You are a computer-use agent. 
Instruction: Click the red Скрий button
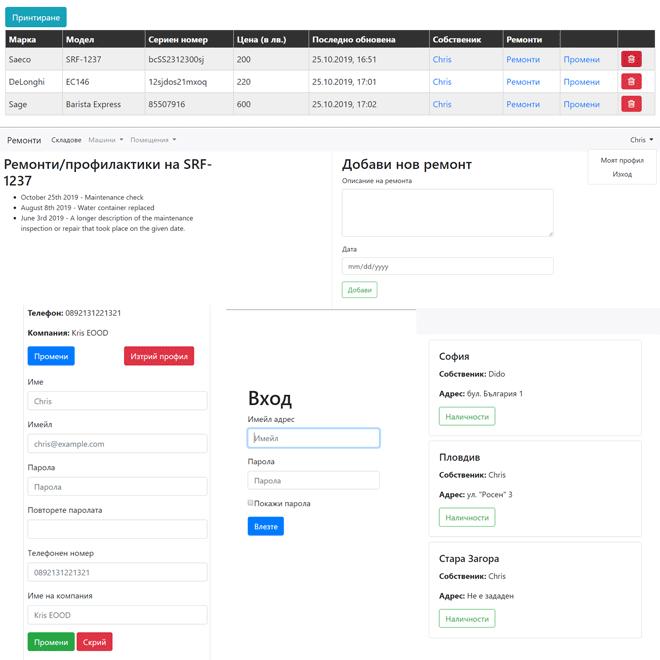coord(94,642)
